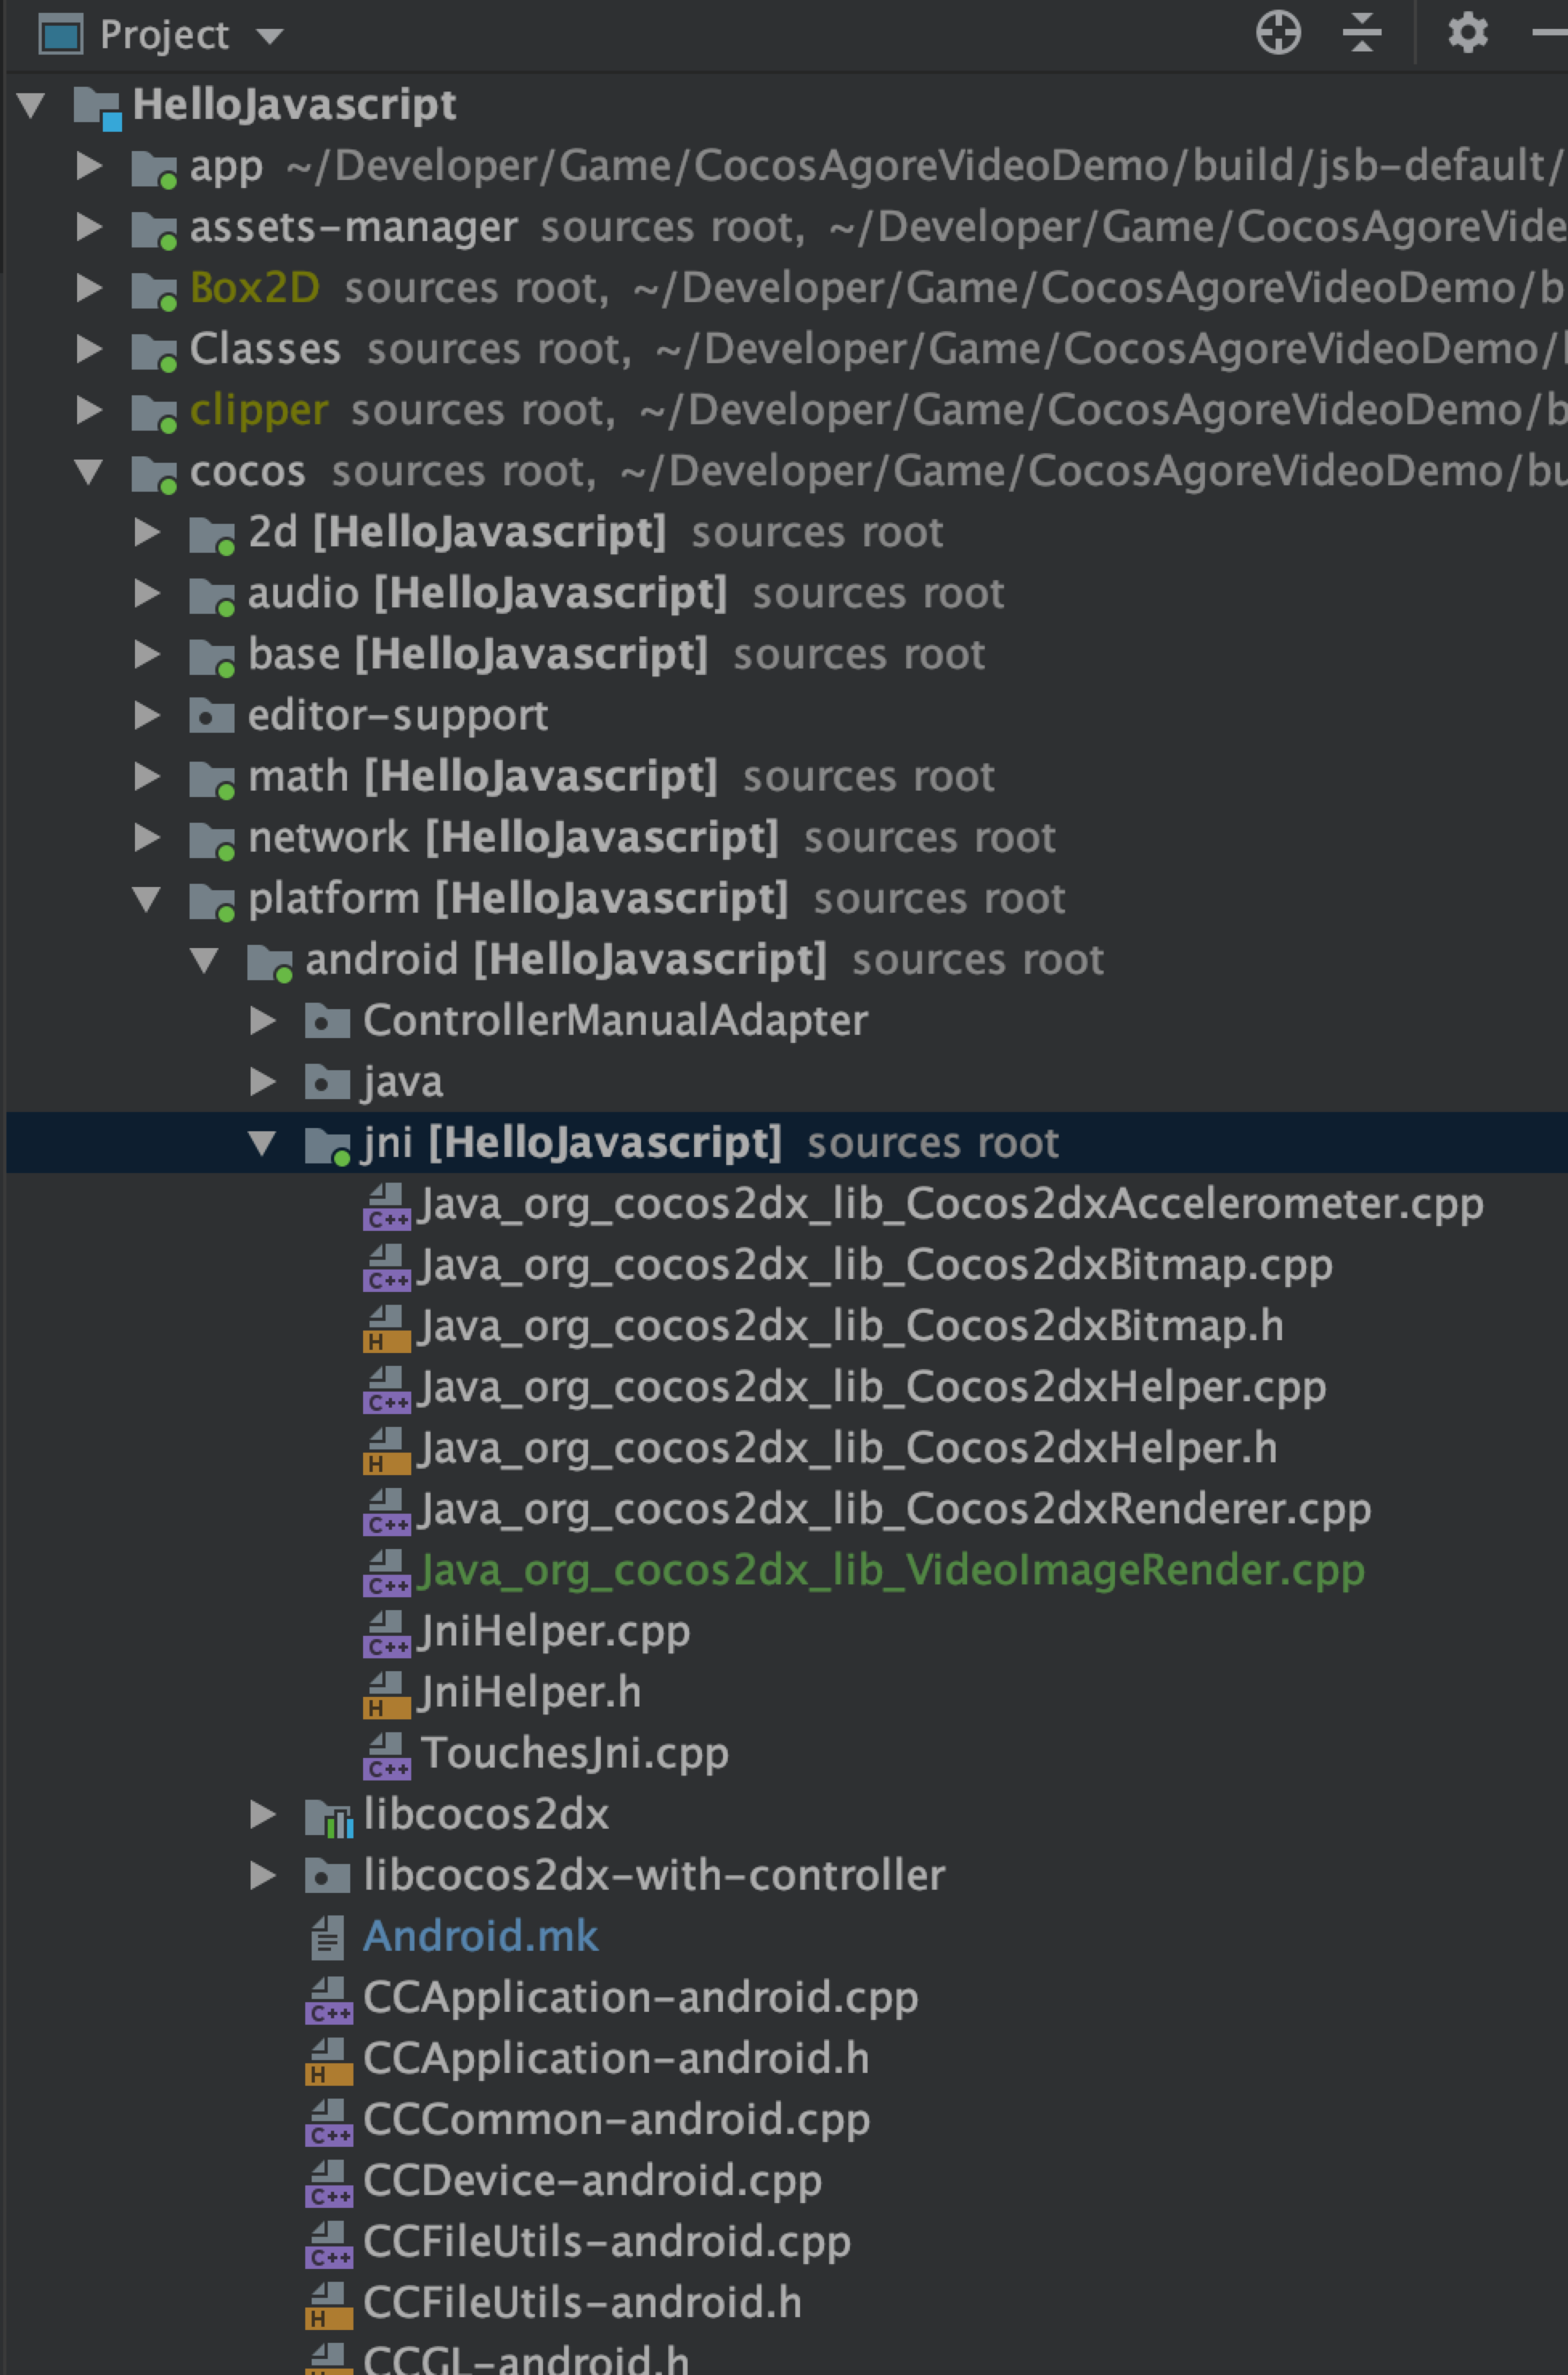1568x2375 pixels.
Task: Select TouchesJni.cpp in the tree
Action: point(574,1753)
